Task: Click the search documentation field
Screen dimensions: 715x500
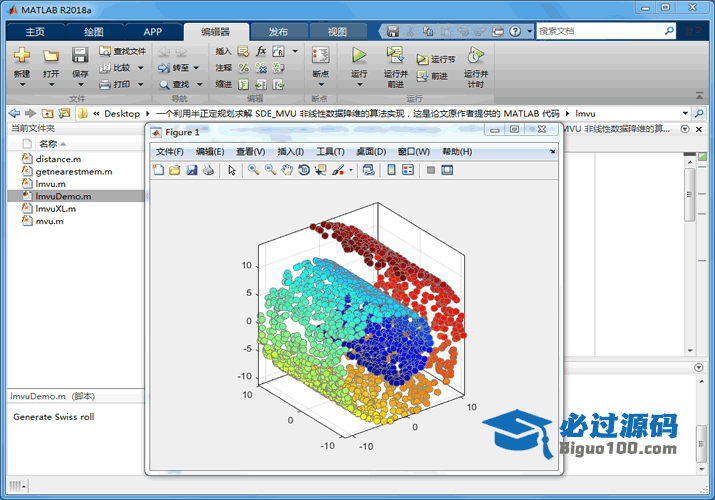Action: (600, 31)
